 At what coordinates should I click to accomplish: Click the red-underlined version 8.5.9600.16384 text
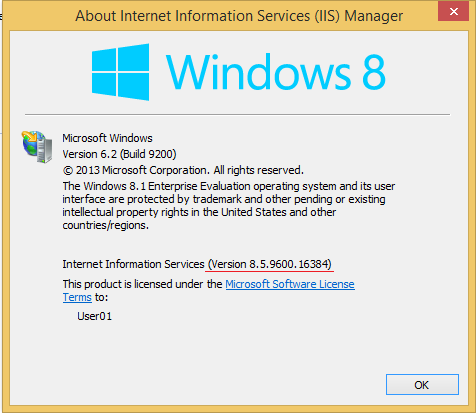270,264
